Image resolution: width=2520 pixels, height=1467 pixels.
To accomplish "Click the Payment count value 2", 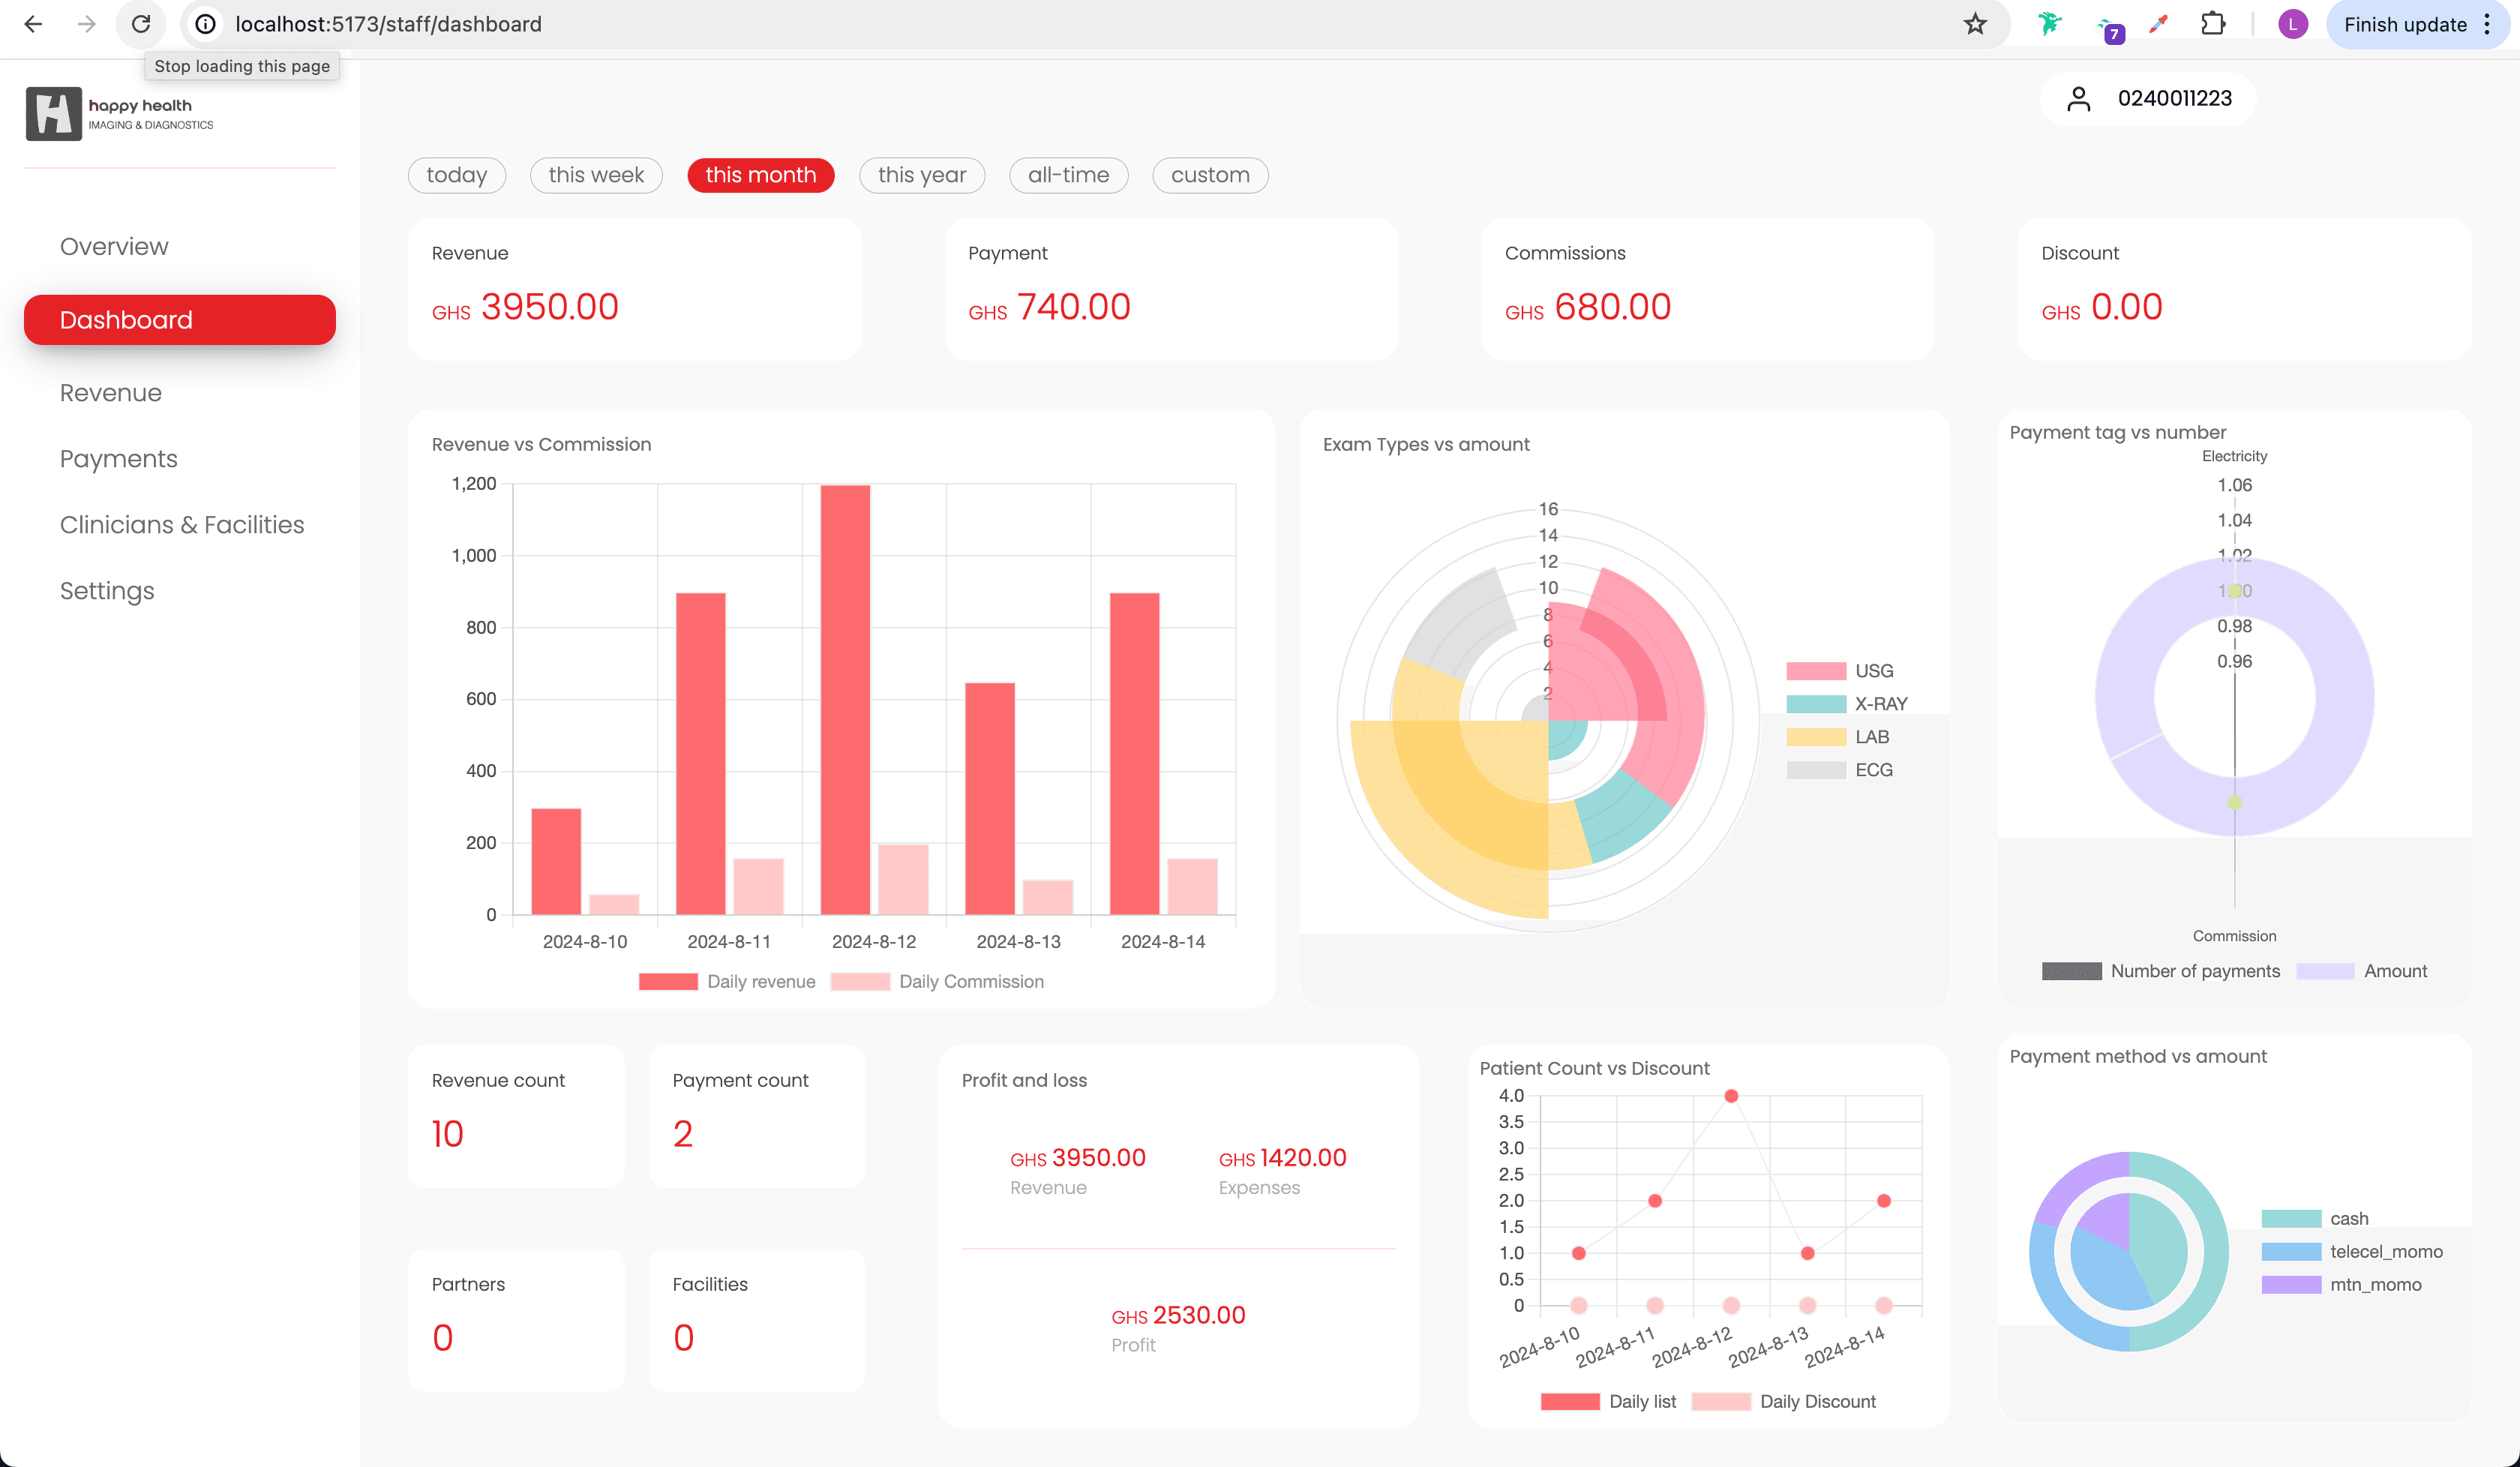I will pyautogui.click(x=683, y=1134).
